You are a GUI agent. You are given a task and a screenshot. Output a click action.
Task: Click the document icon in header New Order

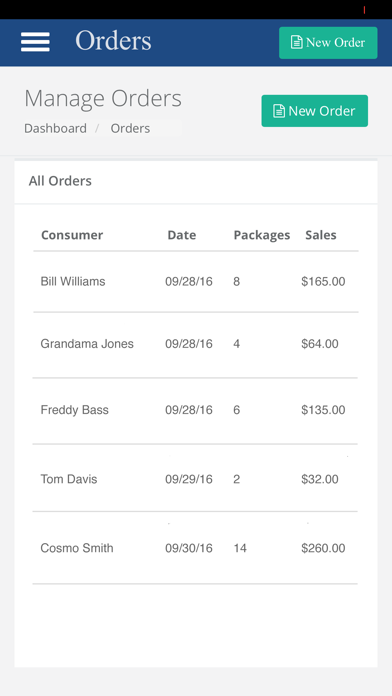pyautogui.click(x=297, y=43)
